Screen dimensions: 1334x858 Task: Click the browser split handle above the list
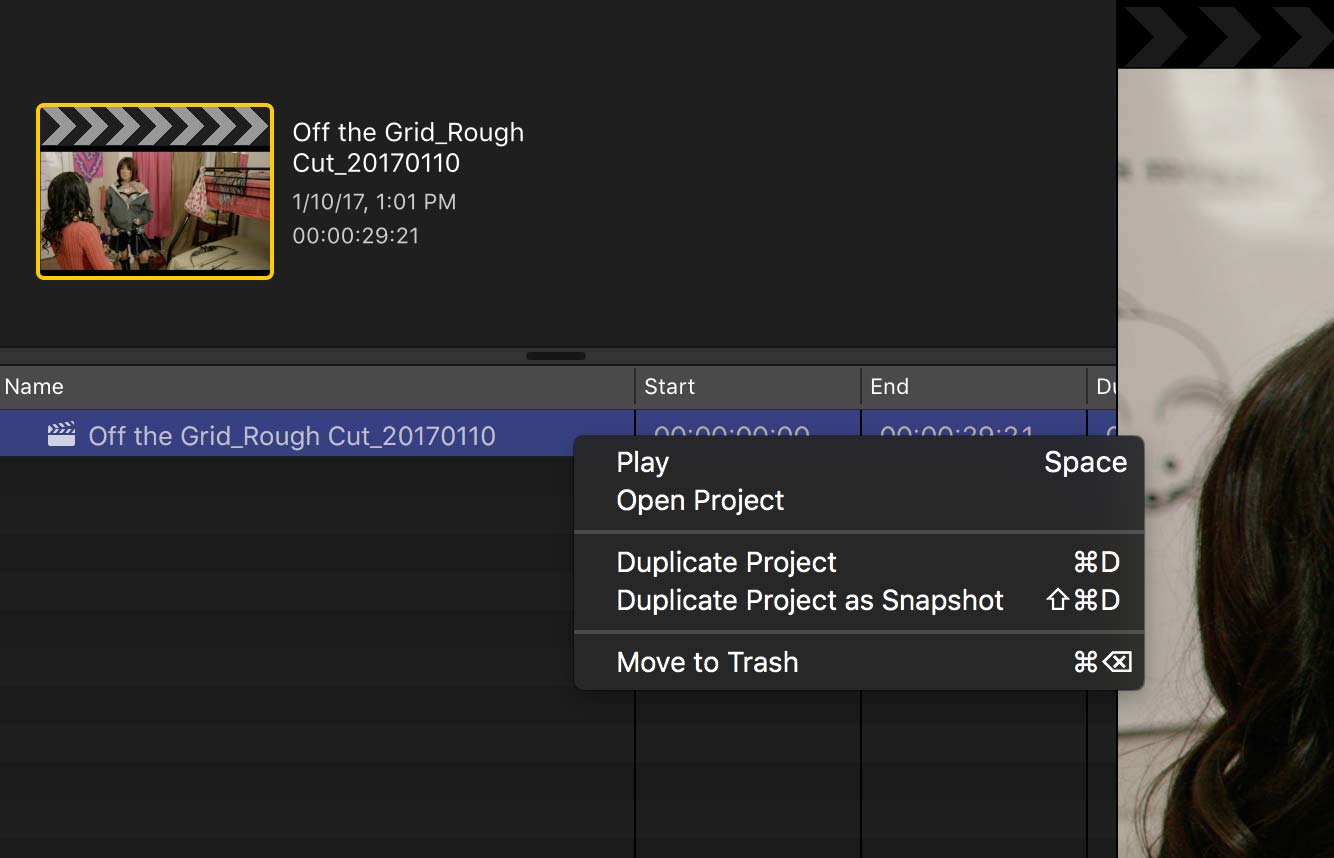tap(556, 355)
